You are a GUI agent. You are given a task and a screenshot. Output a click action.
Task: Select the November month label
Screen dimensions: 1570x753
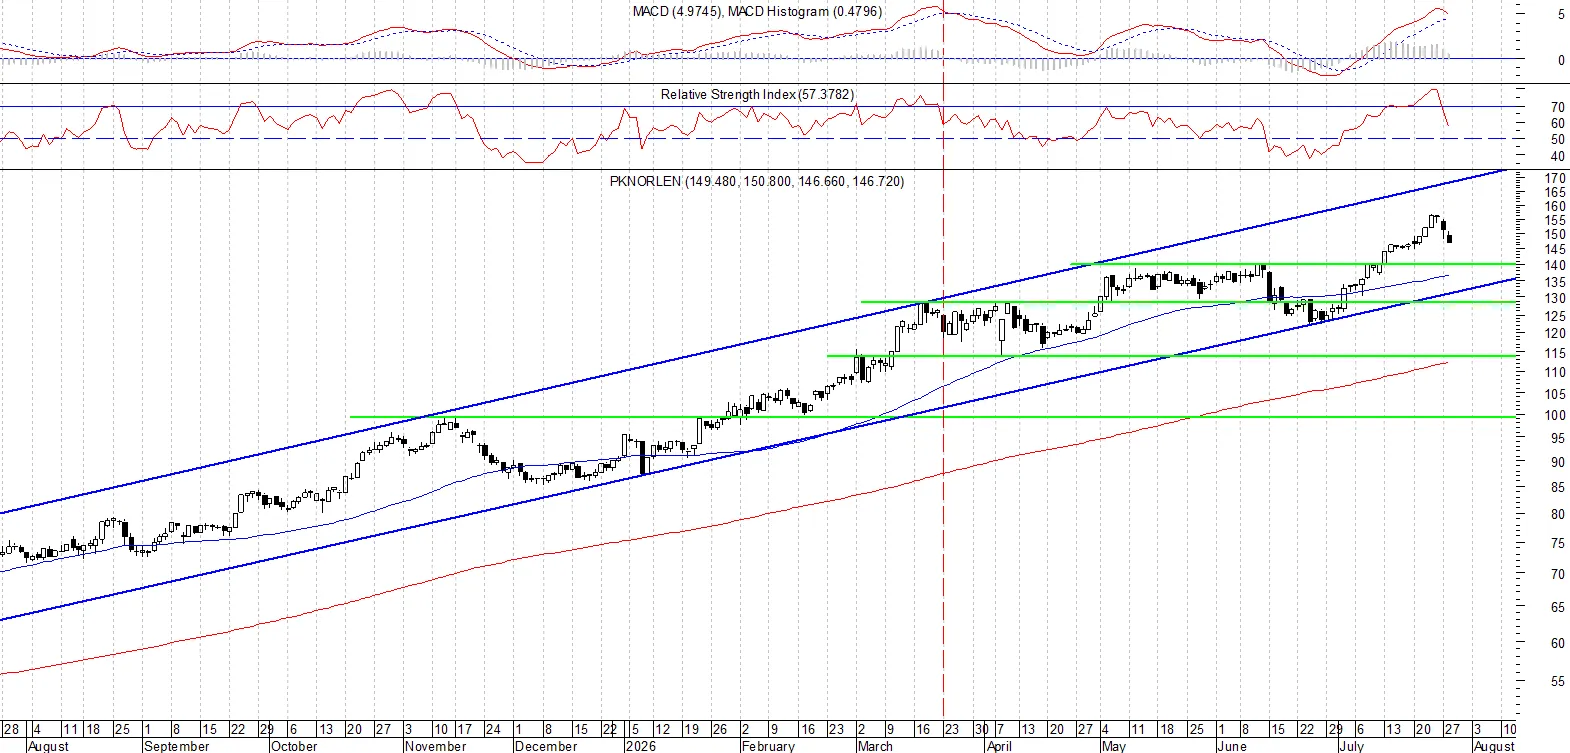point(435,746)
